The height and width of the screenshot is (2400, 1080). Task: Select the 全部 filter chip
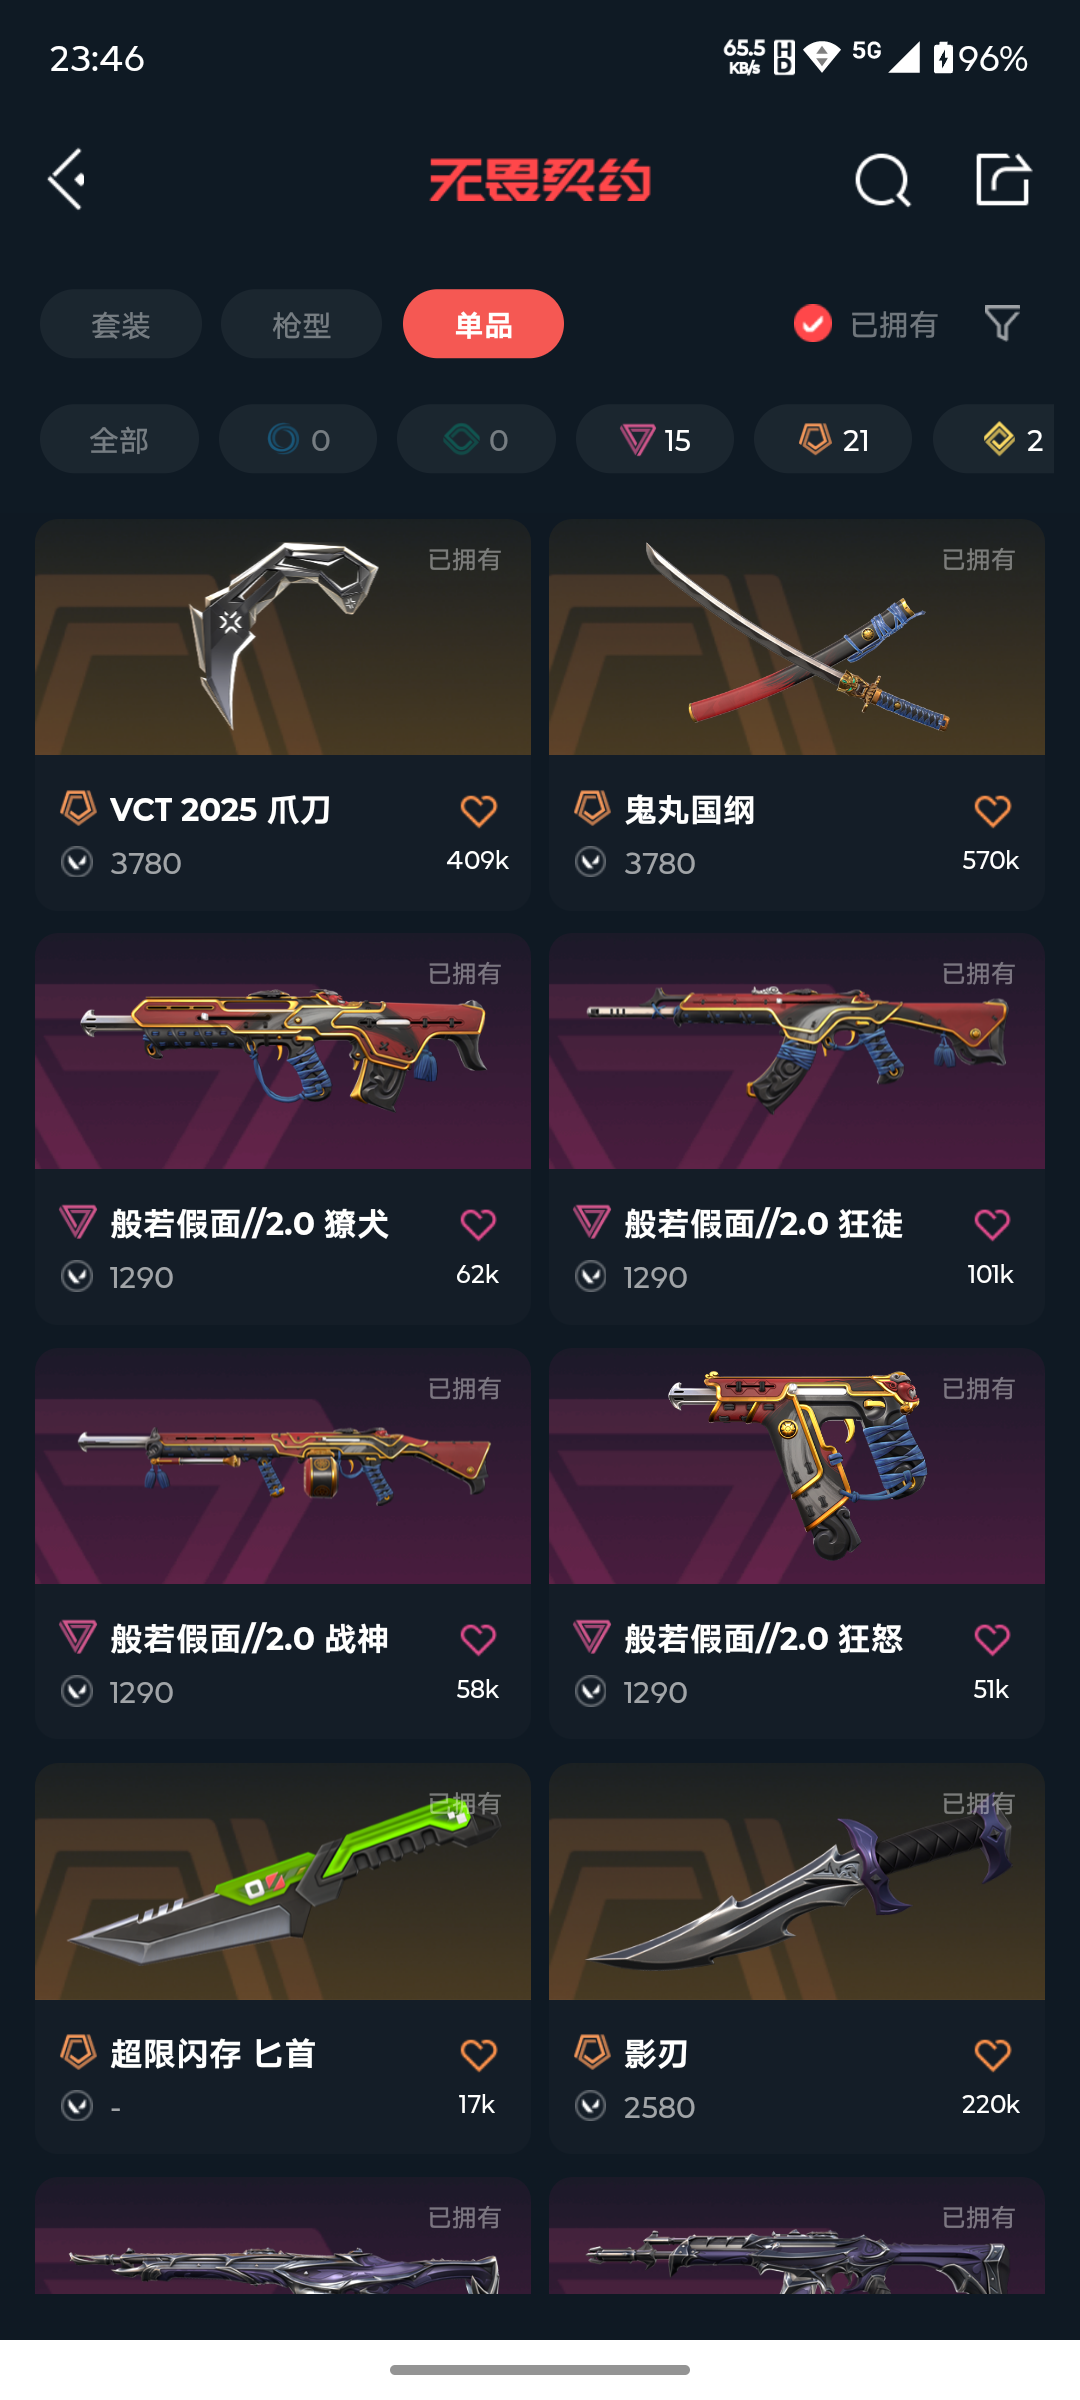(x=119, y=439)
